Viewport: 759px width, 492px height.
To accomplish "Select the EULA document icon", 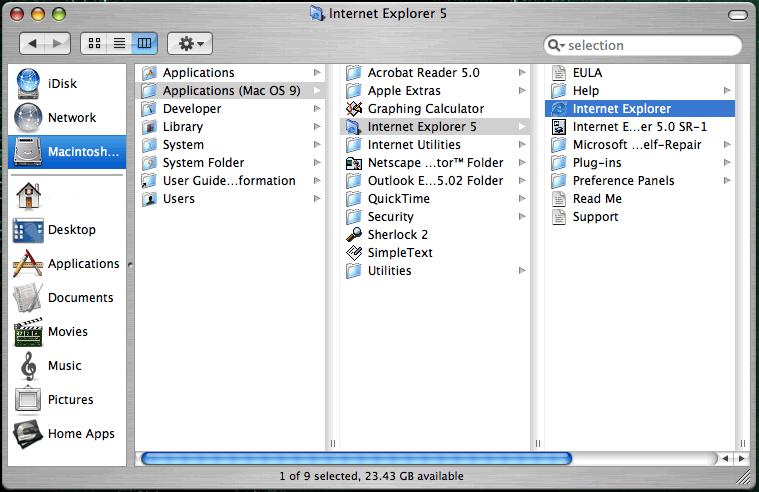I will 559,73.
